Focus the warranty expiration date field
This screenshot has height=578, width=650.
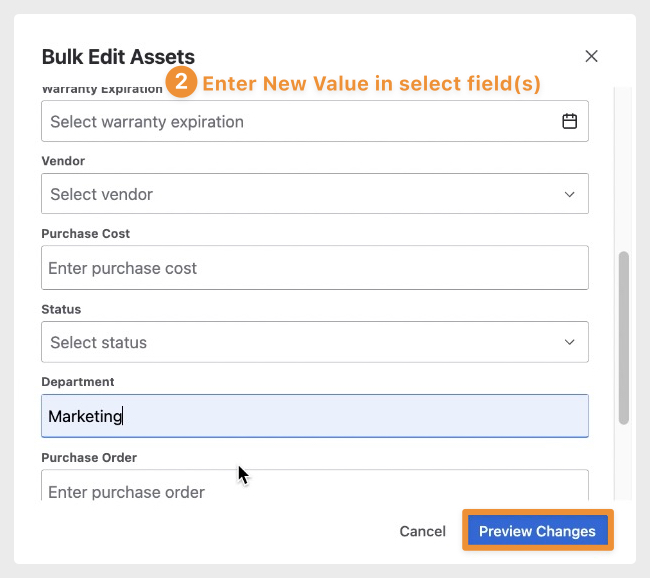coord(300,122)
